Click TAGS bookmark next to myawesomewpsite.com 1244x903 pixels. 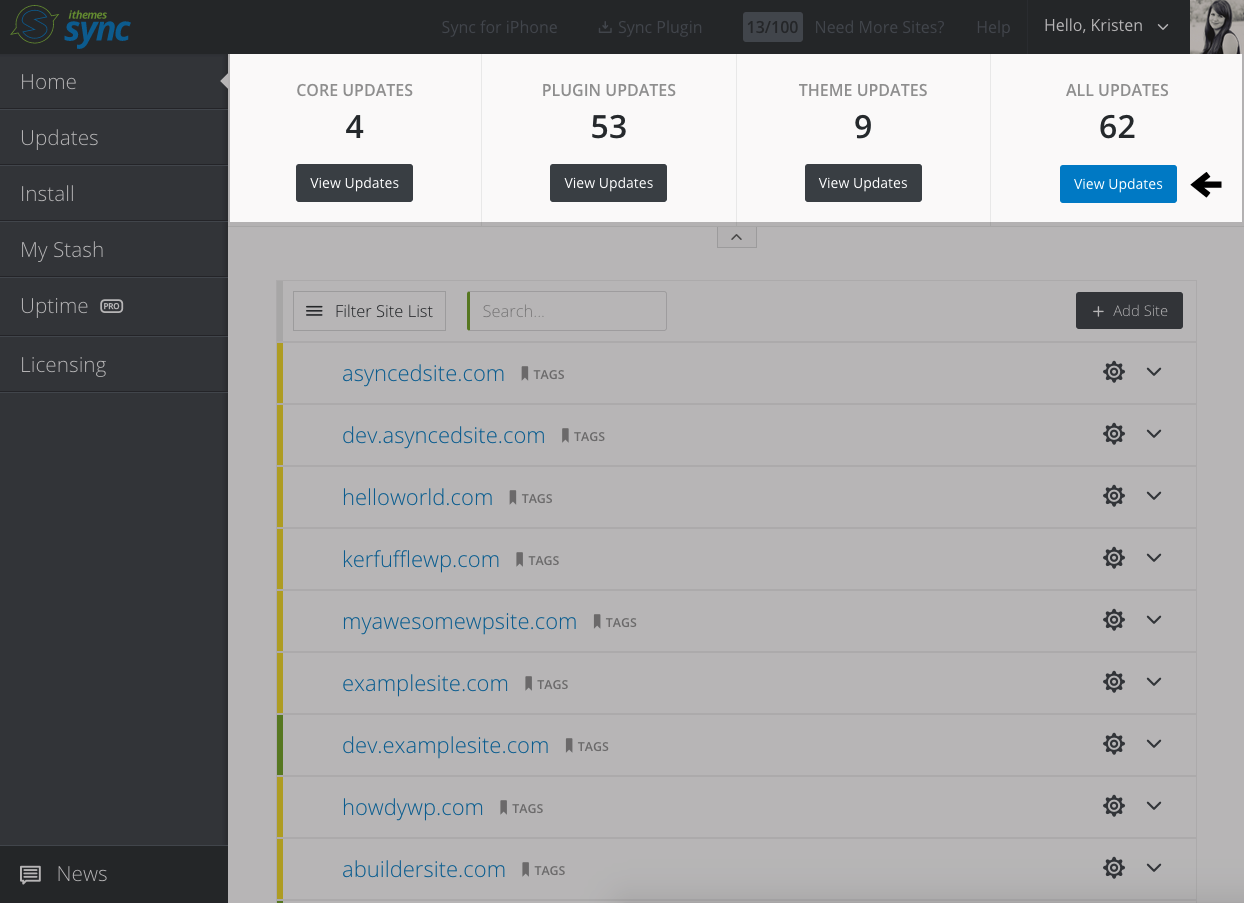[615, 622]
